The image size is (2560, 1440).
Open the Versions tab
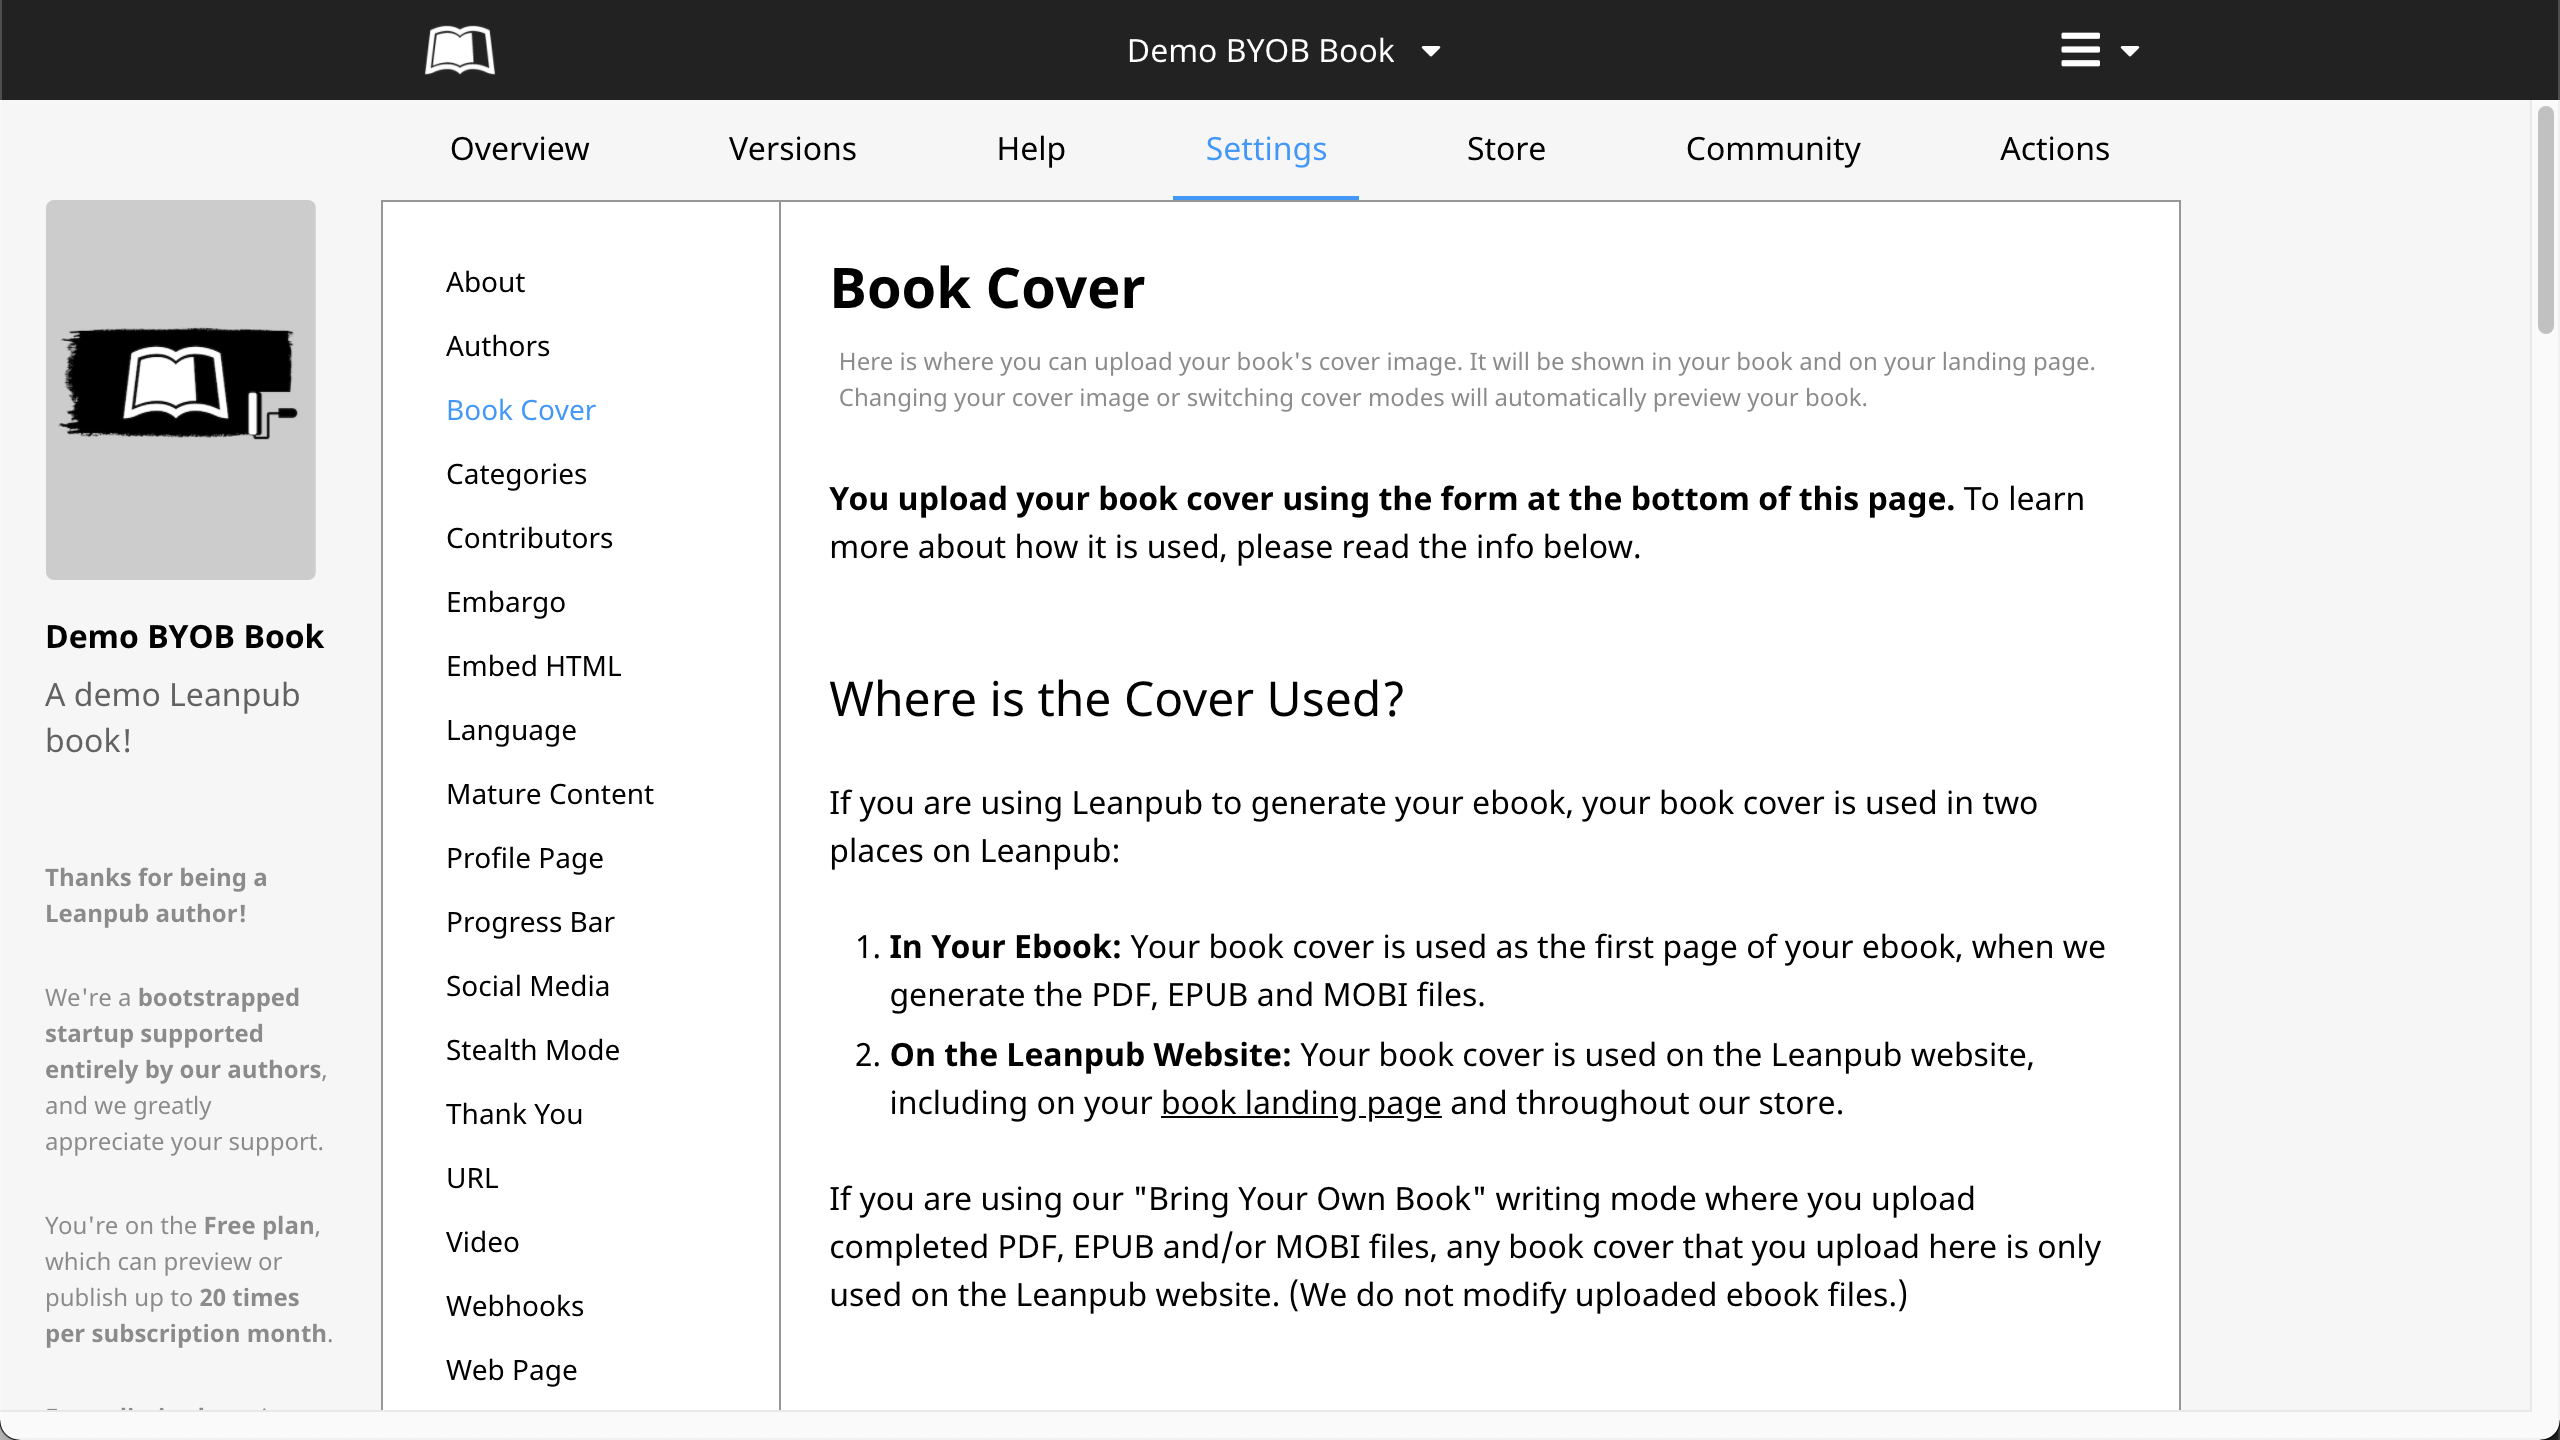[x=792, y=149]
